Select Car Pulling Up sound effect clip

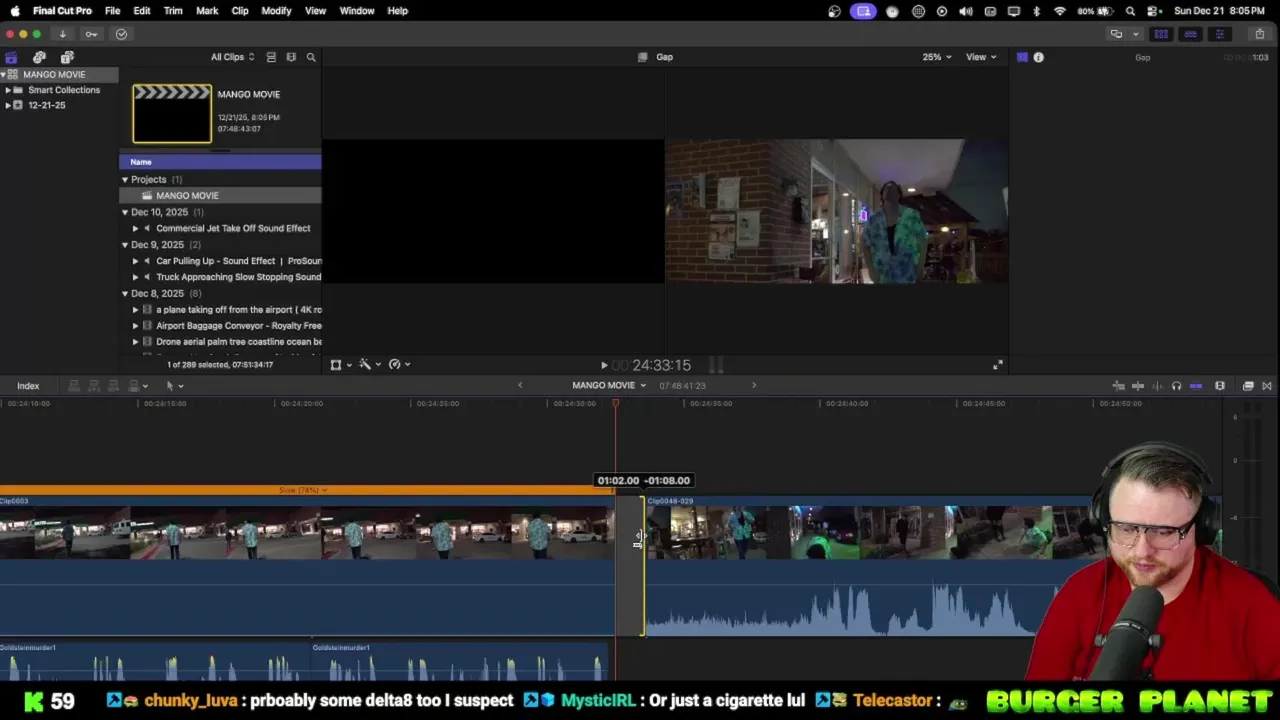(238, 261)
